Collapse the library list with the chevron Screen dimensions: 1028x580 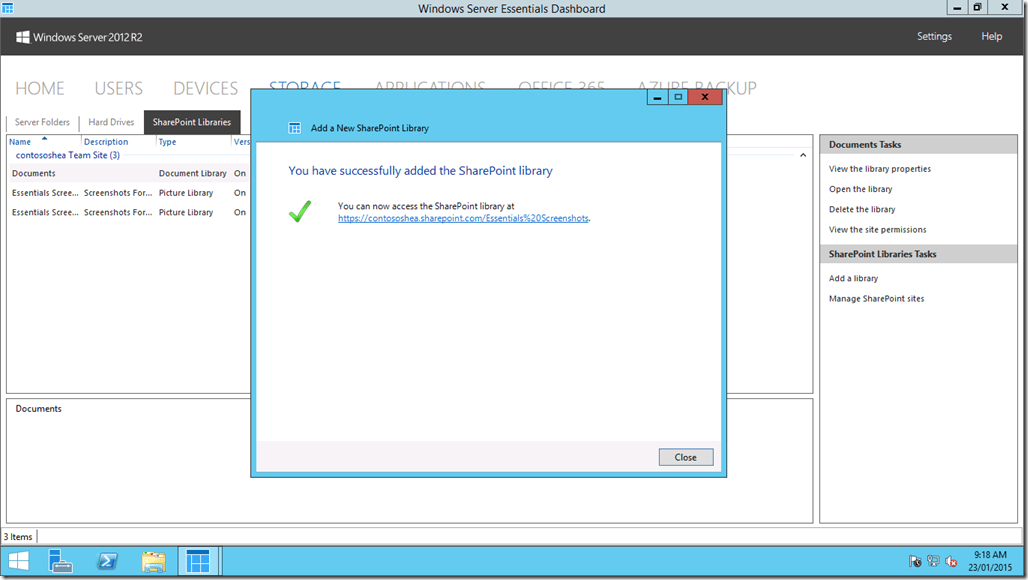coord(803,155)
